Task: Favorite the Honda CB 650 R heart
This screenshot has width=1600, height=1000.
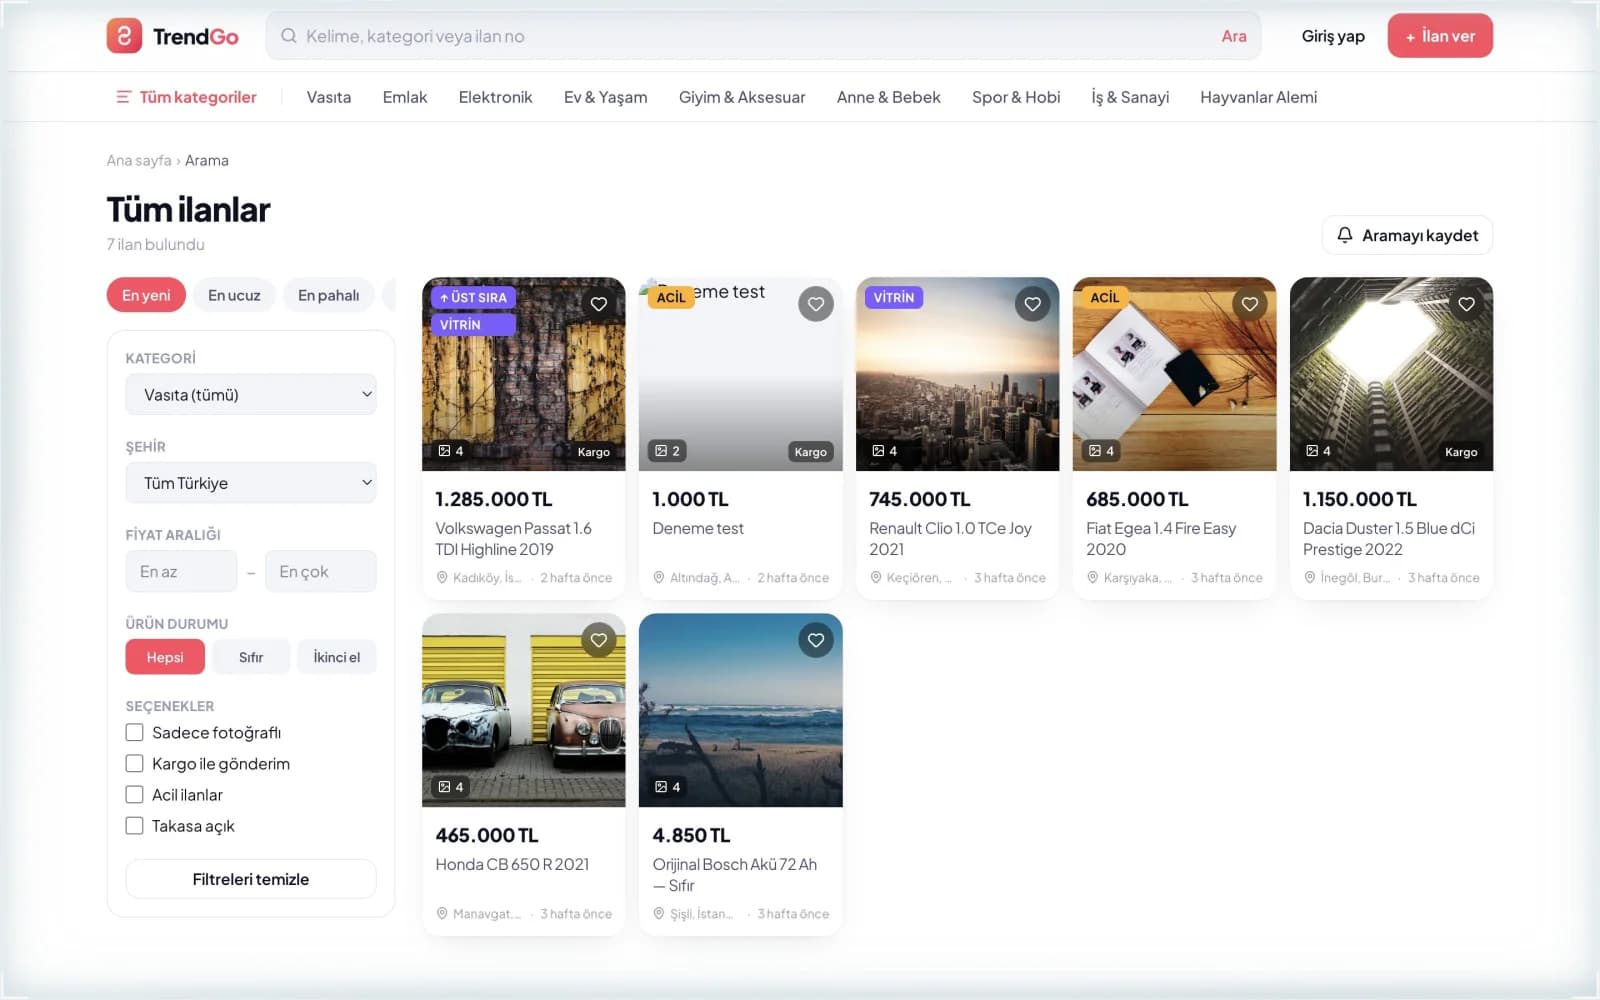Action: [599, 640]
